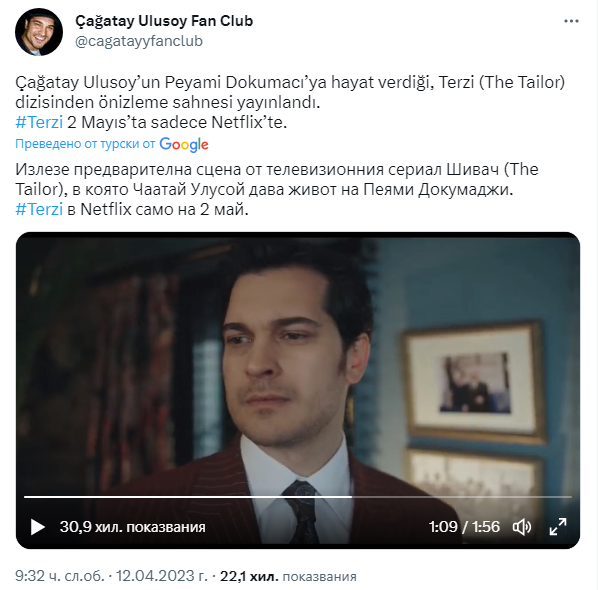This screenshot has height=590, width=598.
Task: Click the 30,9 хил. показвания video view label
Action: click(132, 527)
